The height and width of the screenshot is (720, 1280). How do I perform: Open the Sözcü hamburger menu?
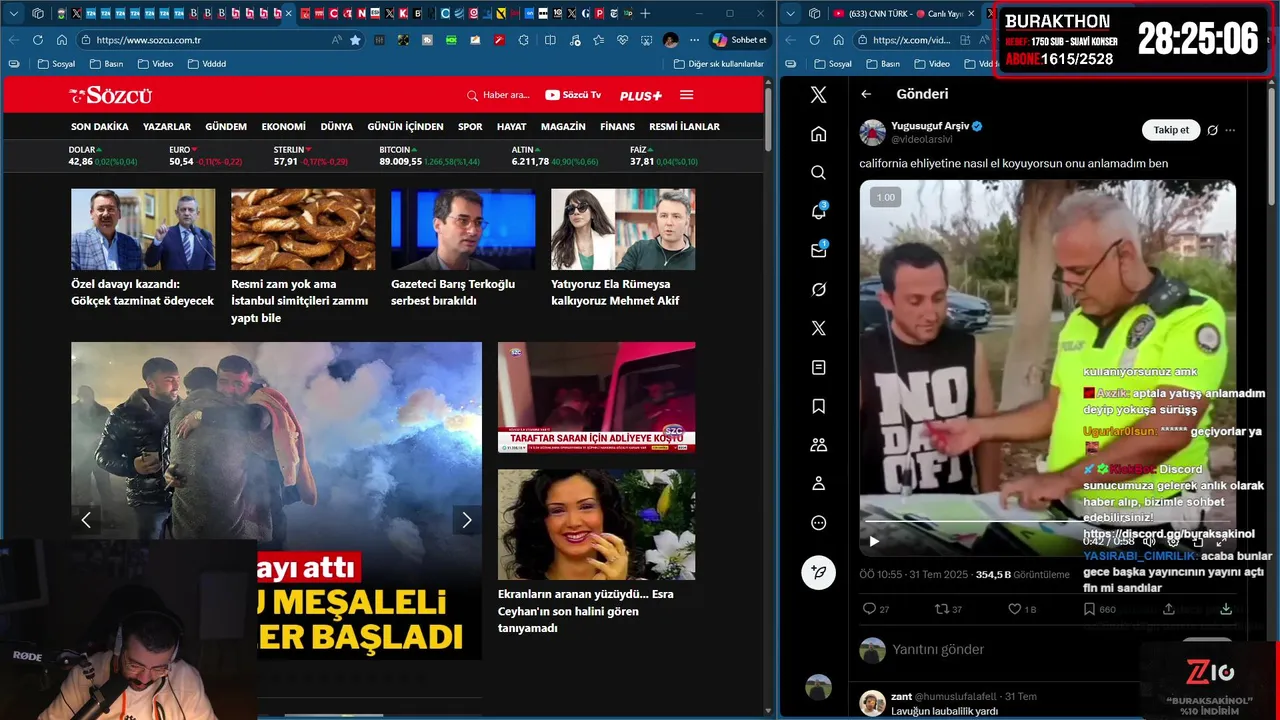pyautogui.click(x=686, y=95)
